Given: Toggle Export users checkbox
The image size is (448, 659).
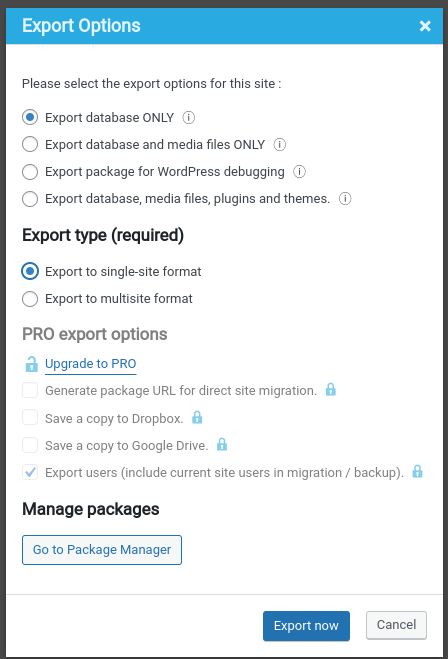Looking at the screenshot, I should (30, 472).
